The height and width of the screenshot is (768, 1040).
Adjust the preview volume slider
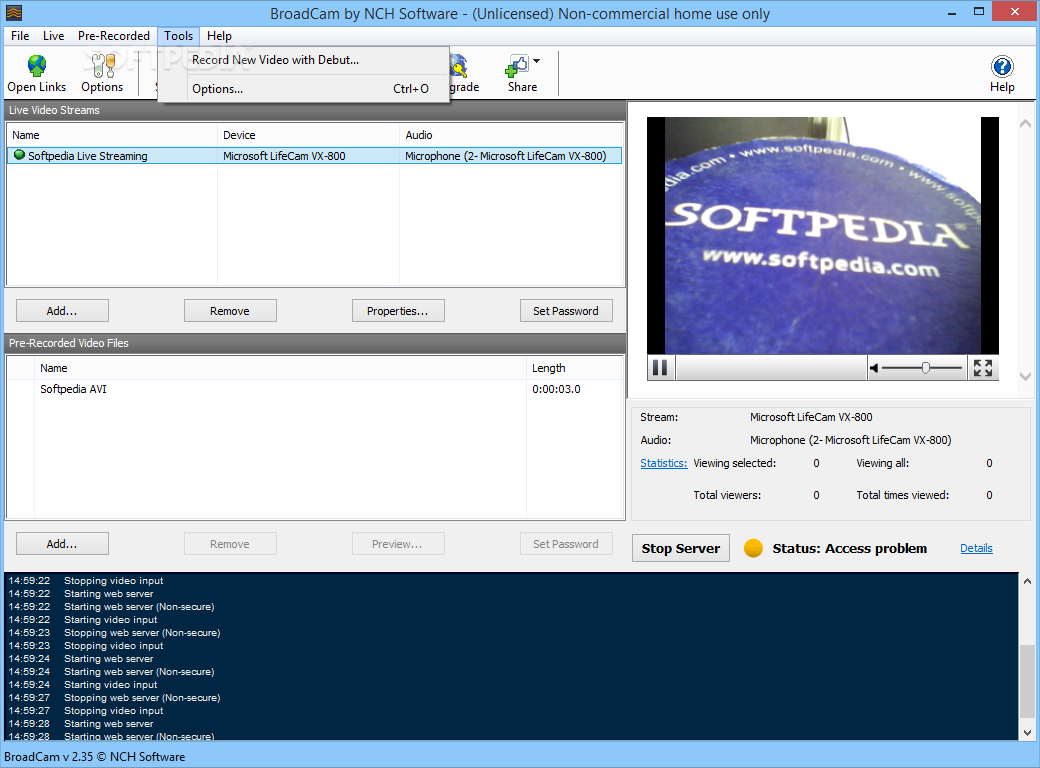tap(925, 367)
